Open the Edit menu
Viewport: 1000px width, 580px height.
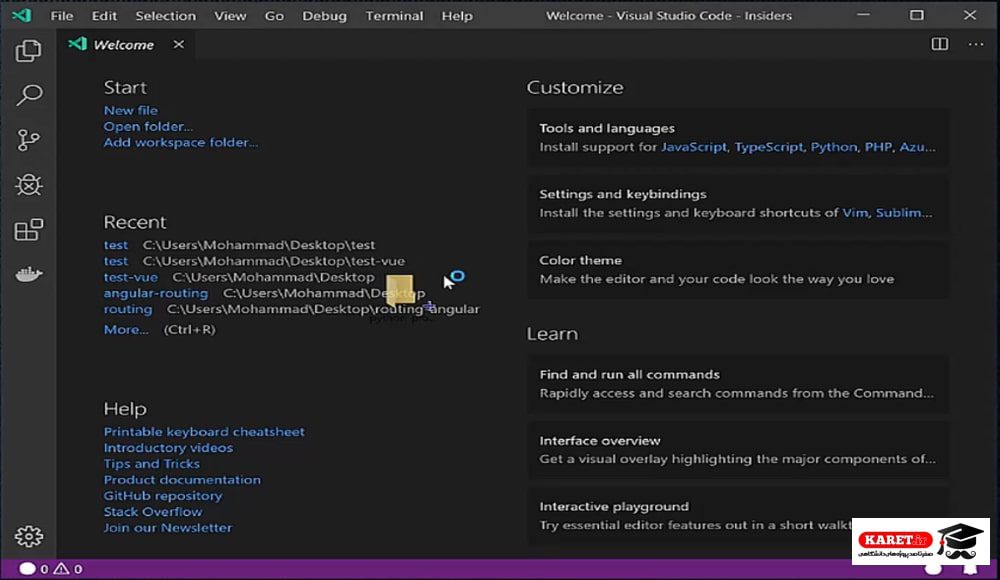(104, 16)
